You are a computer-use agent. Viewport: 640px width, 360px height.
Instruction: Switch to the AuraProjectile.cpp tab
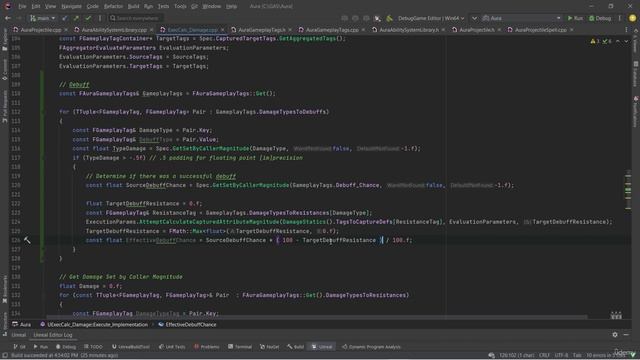pos(40,30)
